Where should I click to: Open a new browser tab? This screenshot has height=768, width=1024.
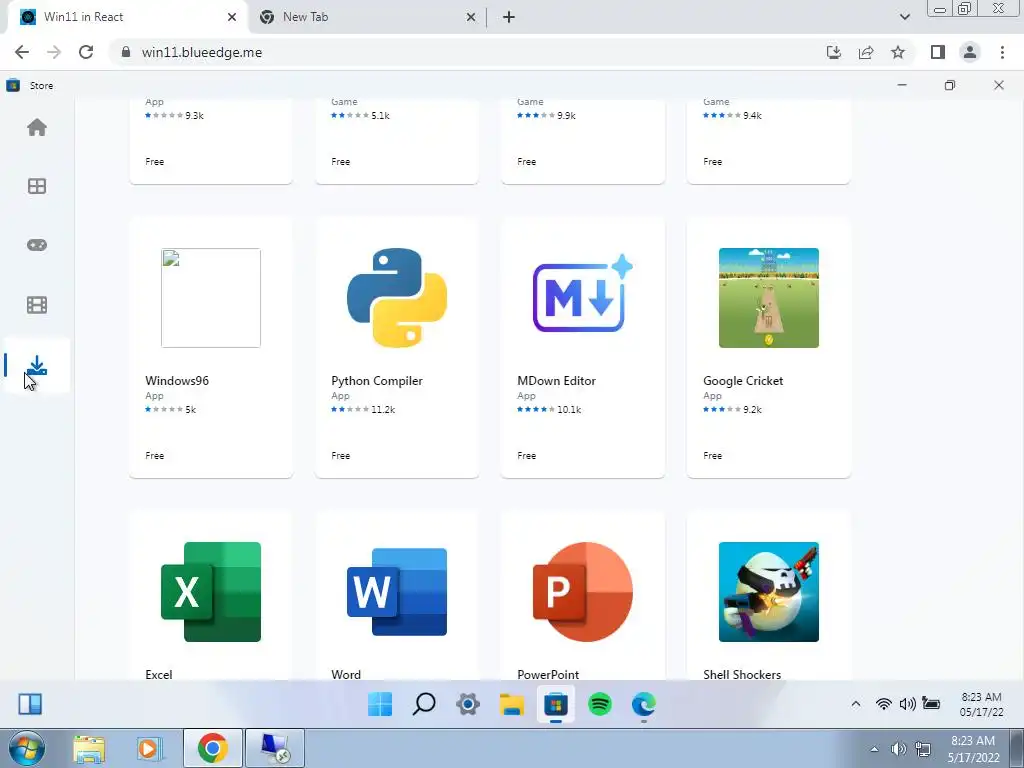[x=509, y=17]
